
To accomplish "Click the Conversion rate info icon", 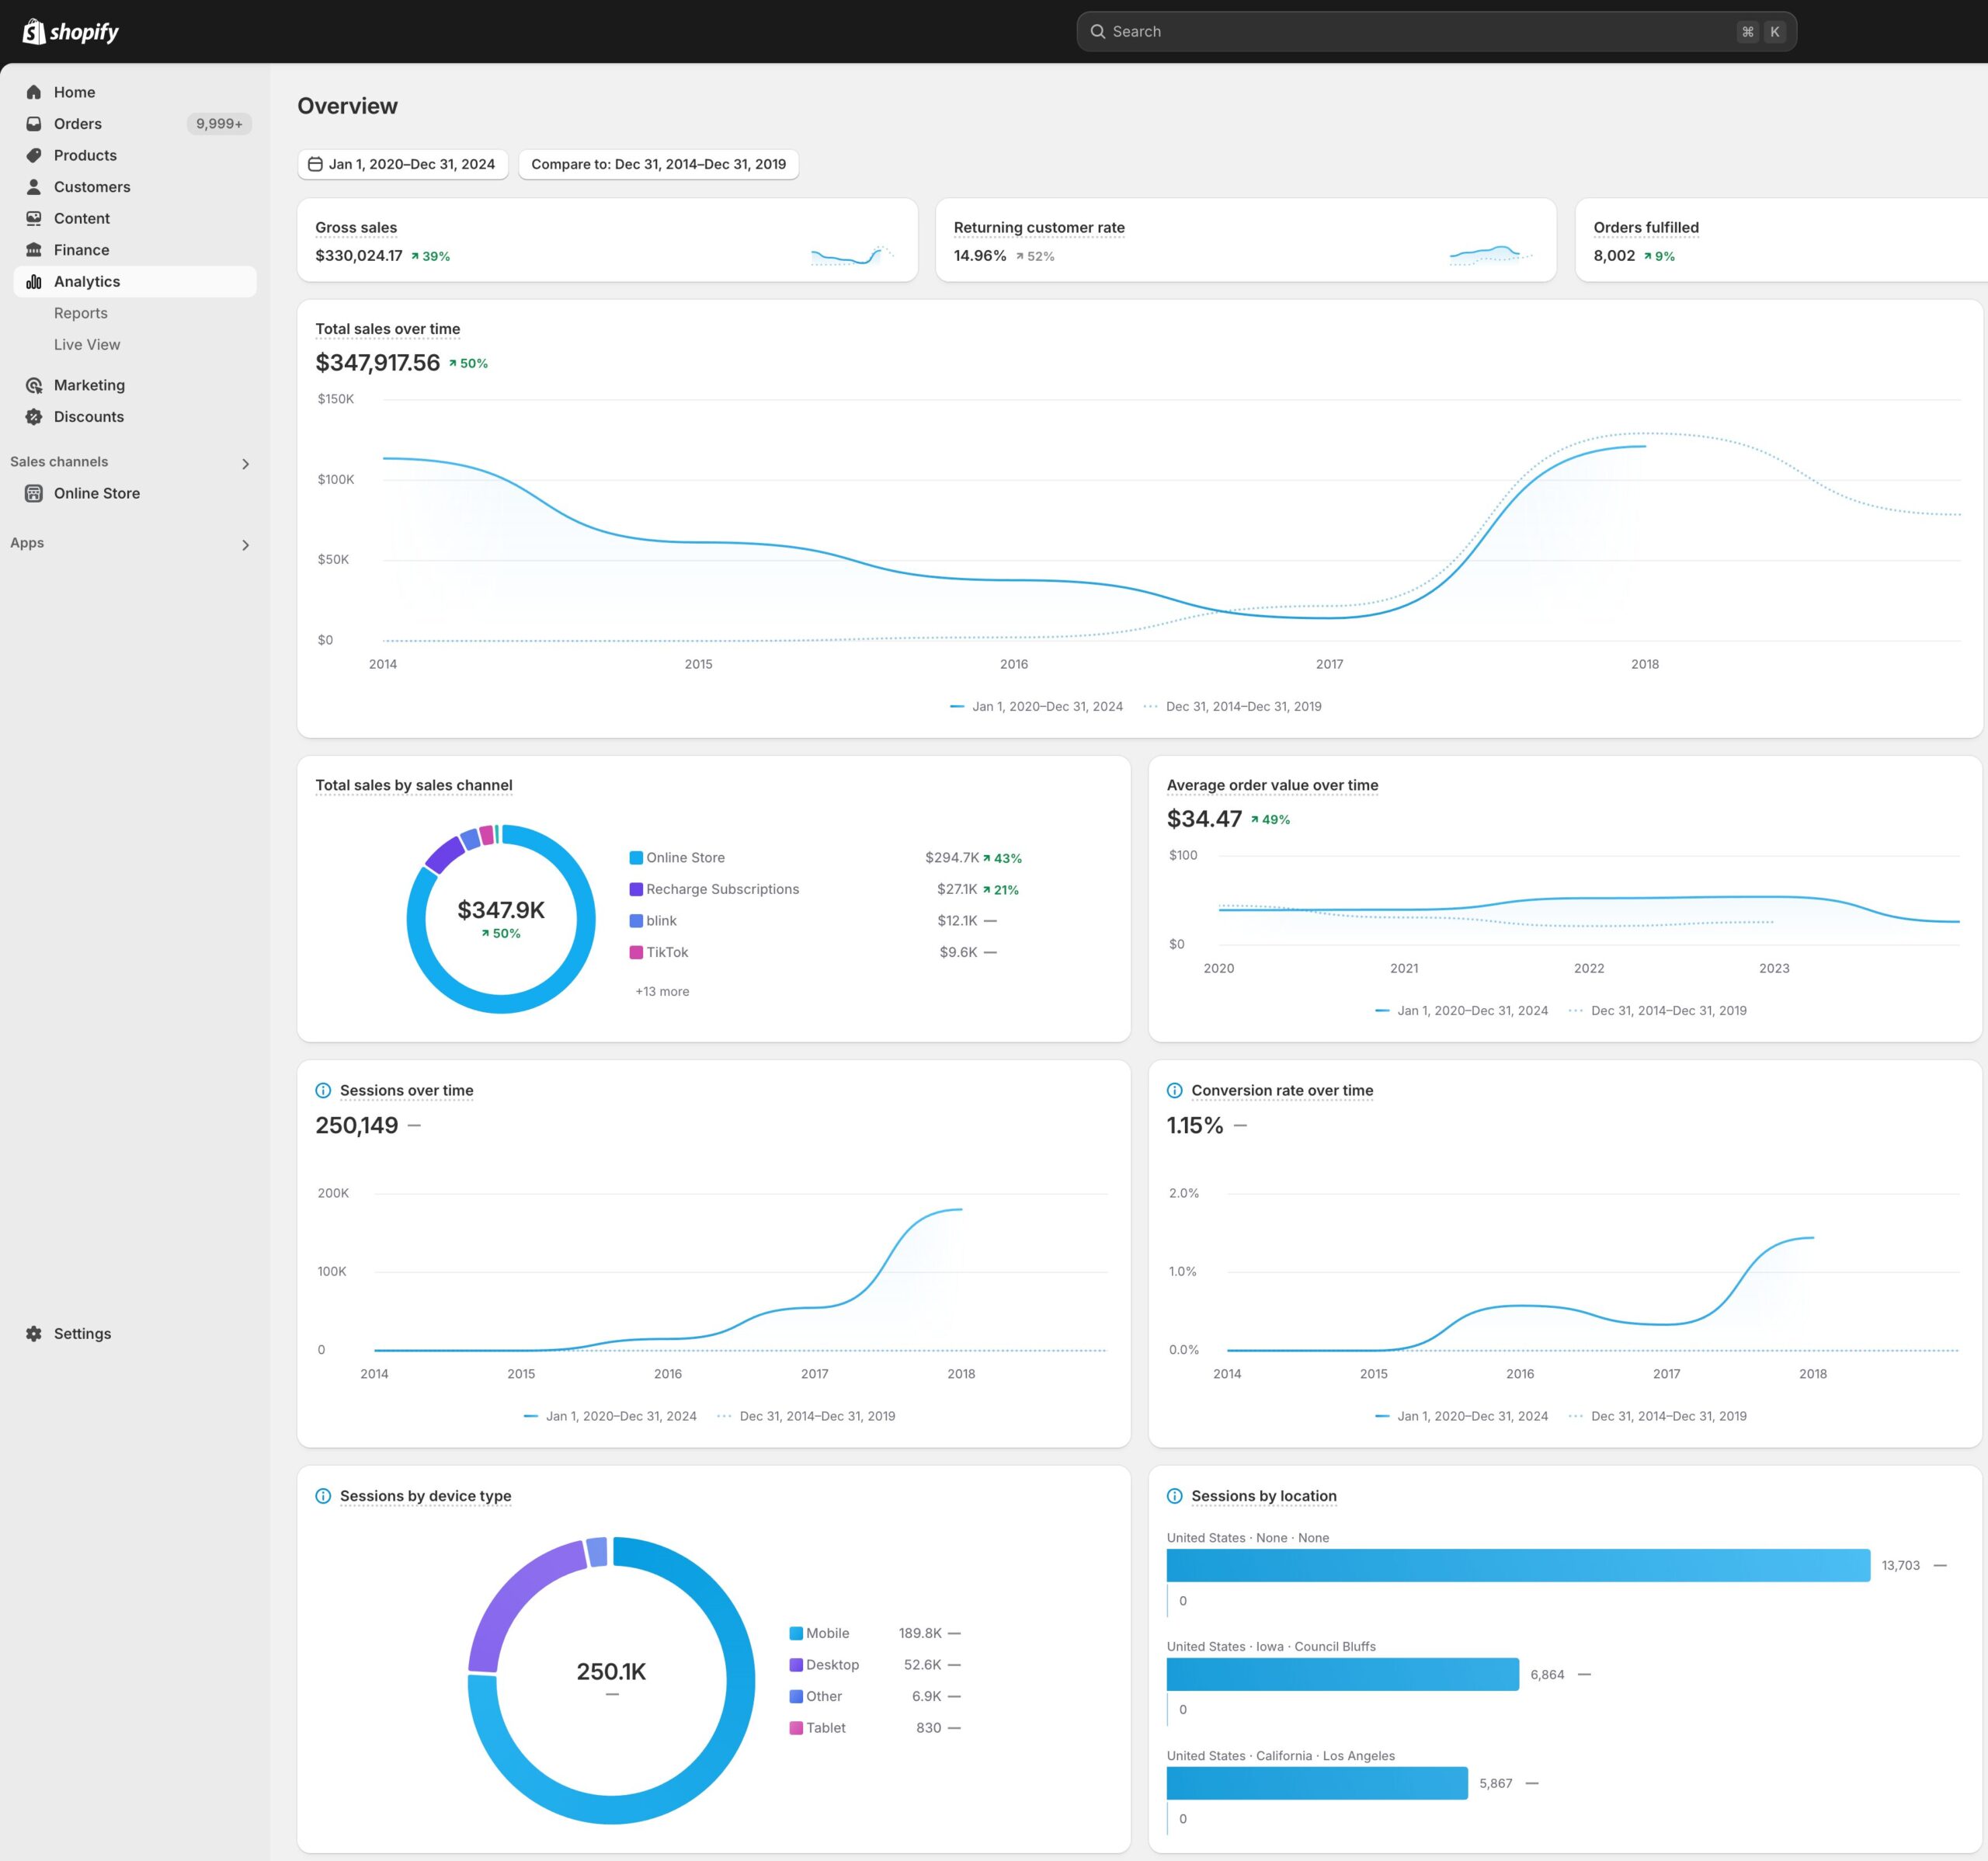I will [x=1175, y=1091].
